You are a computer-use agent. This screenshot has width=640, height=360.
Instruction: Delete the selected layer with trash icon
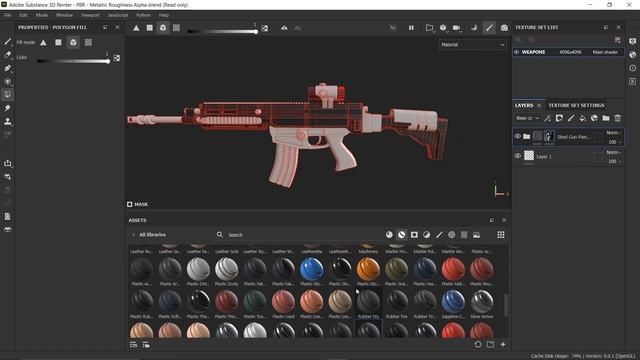pyautogui.click(x=618, y=118)
